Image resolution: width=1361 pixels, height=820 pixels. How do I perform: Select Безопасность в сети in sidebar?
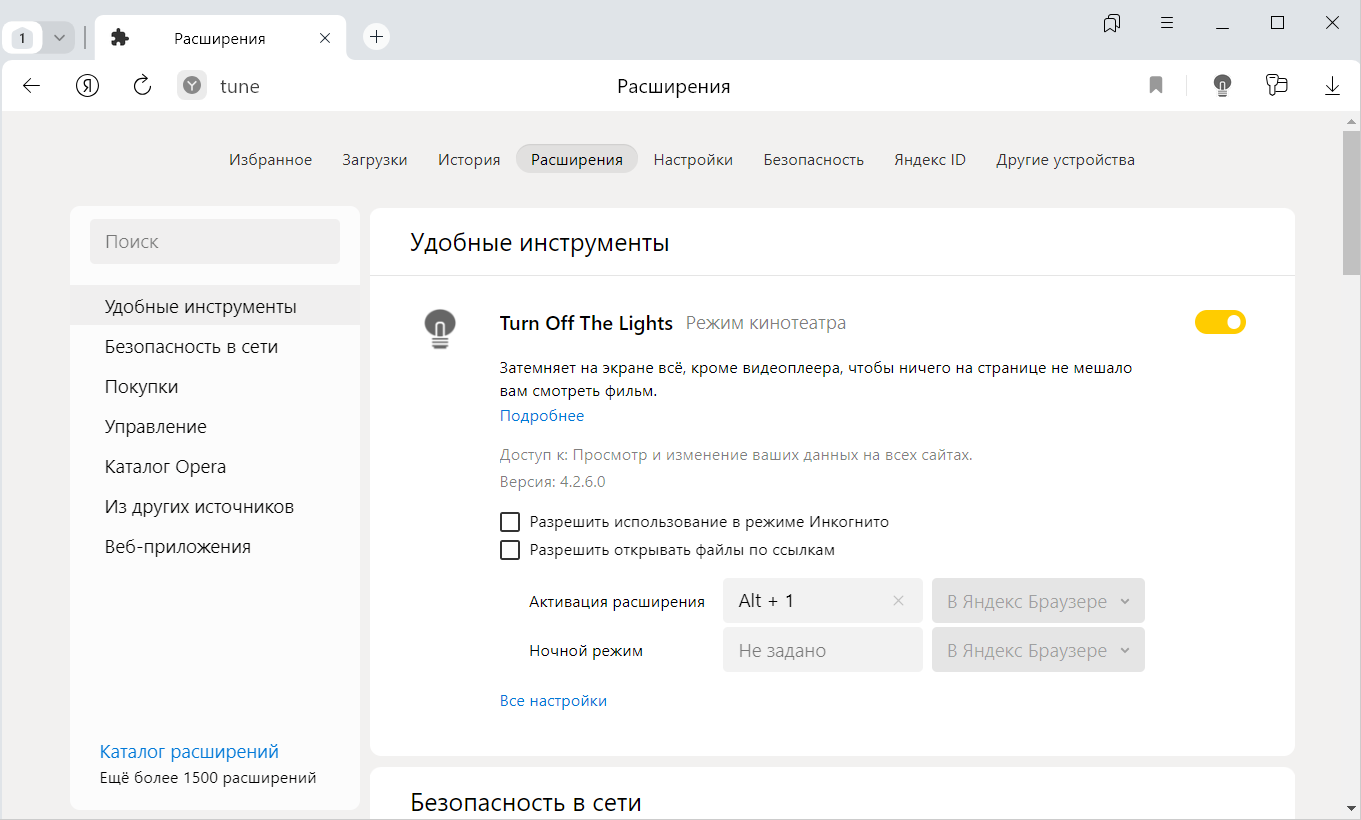point(191,347)
